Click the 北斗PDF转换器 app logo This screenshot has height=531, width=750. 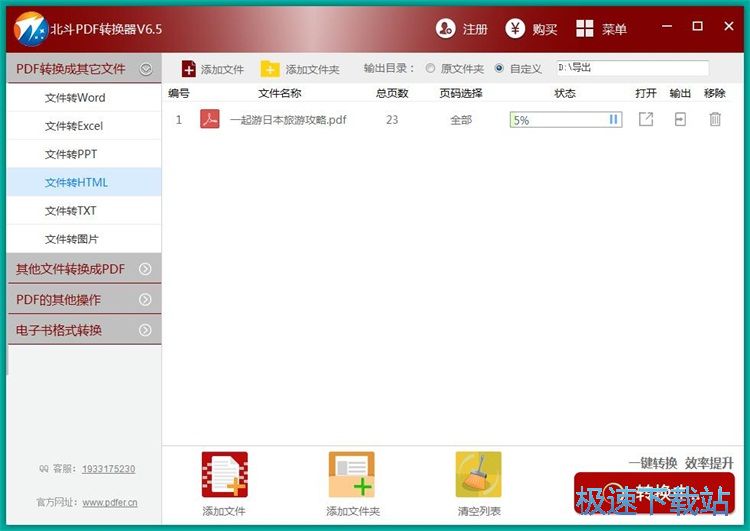(x=30, y=29)
